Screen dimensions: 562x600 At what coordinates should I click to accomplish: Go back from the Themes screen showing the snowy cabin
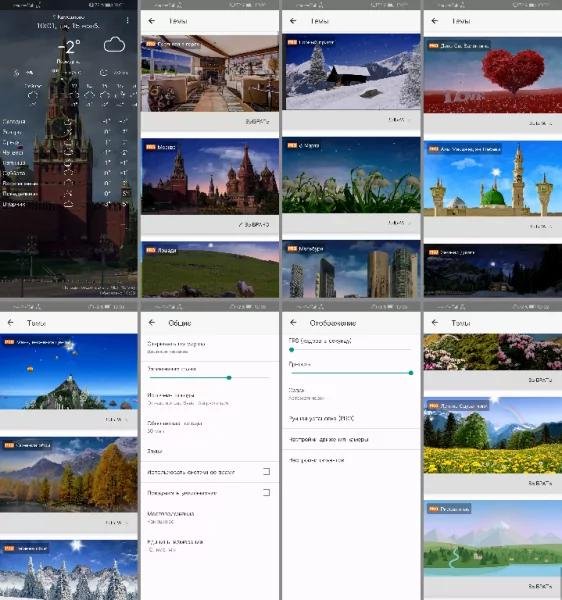tap(293, 21)
